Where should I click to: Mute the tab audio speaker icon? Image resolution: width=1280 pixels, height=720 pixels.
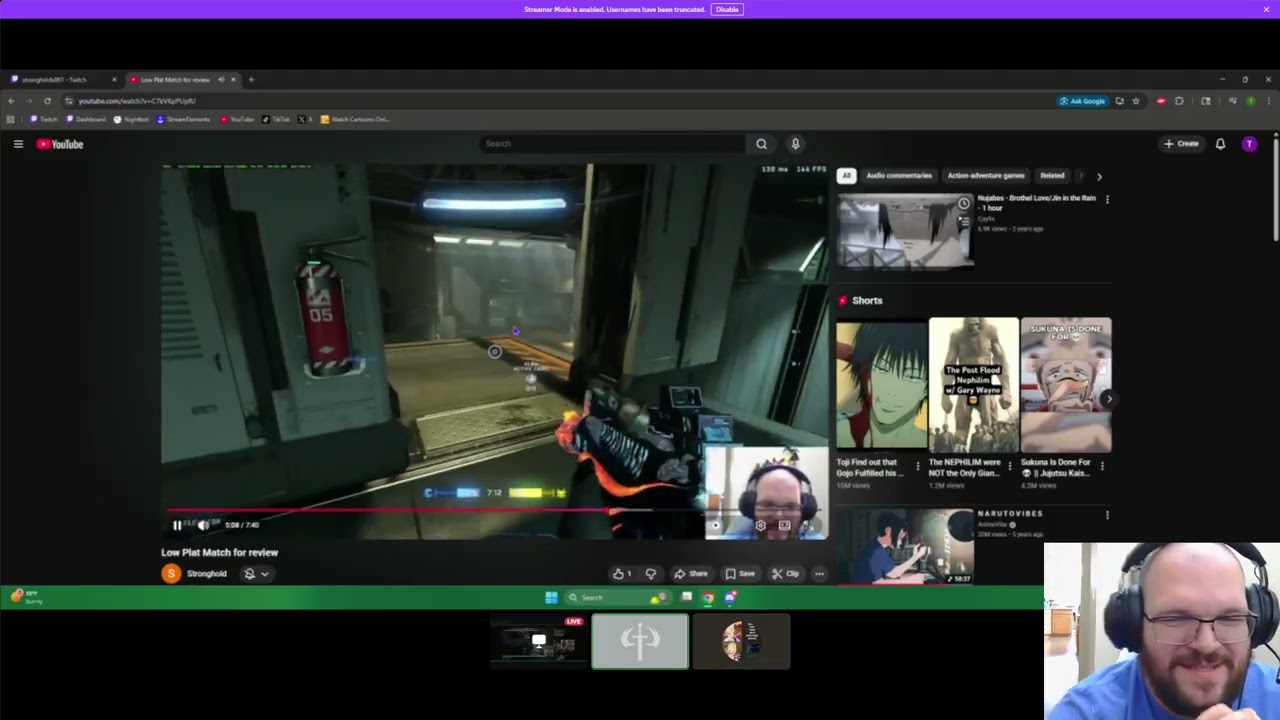[x=221, y=80]
